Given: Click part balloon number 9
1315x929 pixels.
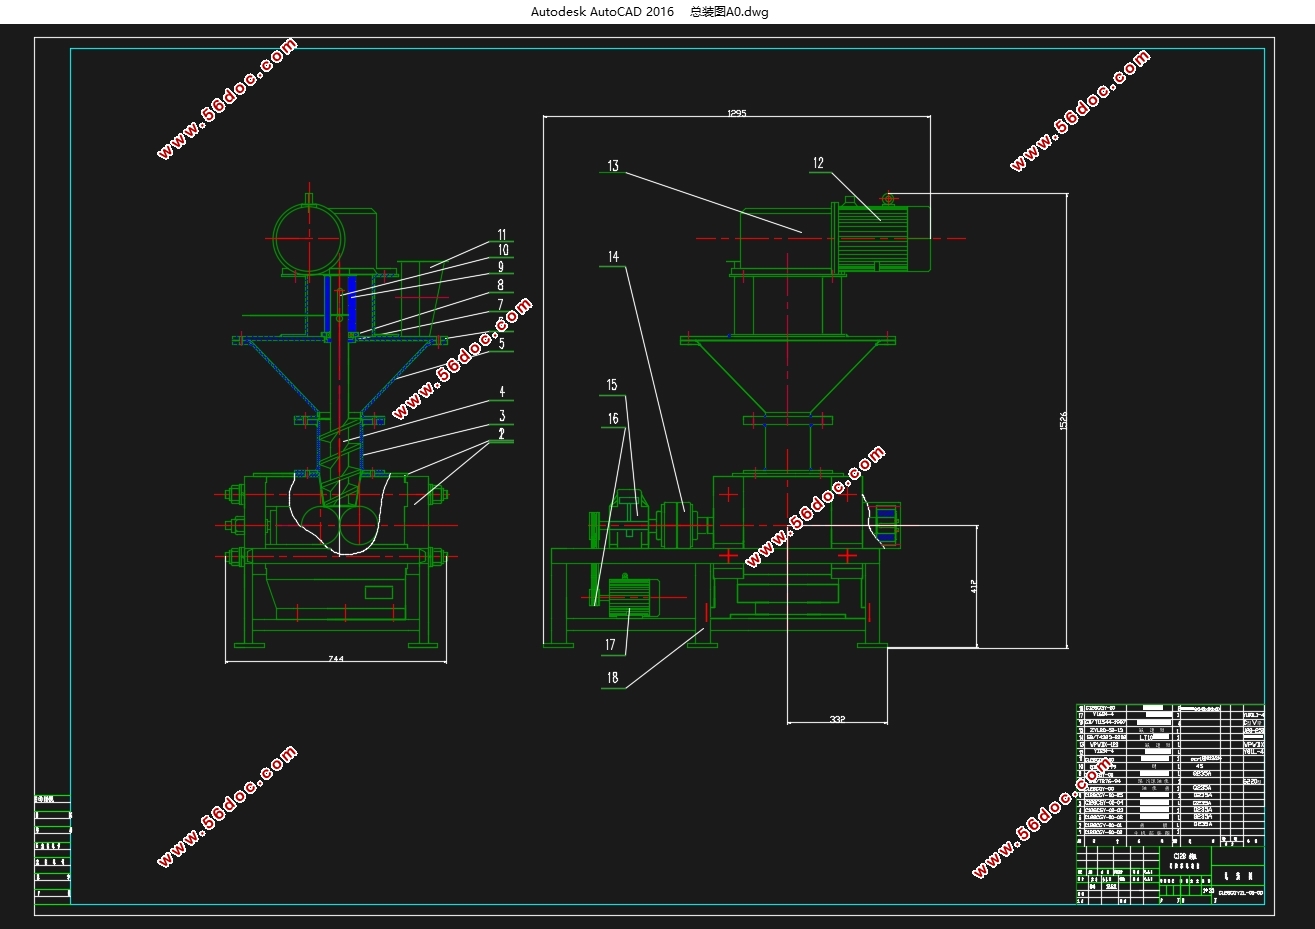Looking at the screenshot, I should coord(501,267).
